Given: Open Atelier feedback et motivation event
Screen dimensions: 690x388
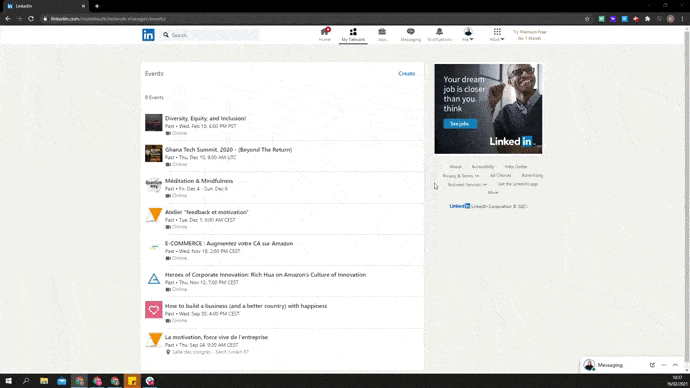Looking at the screenshot, I should point(206,212).
